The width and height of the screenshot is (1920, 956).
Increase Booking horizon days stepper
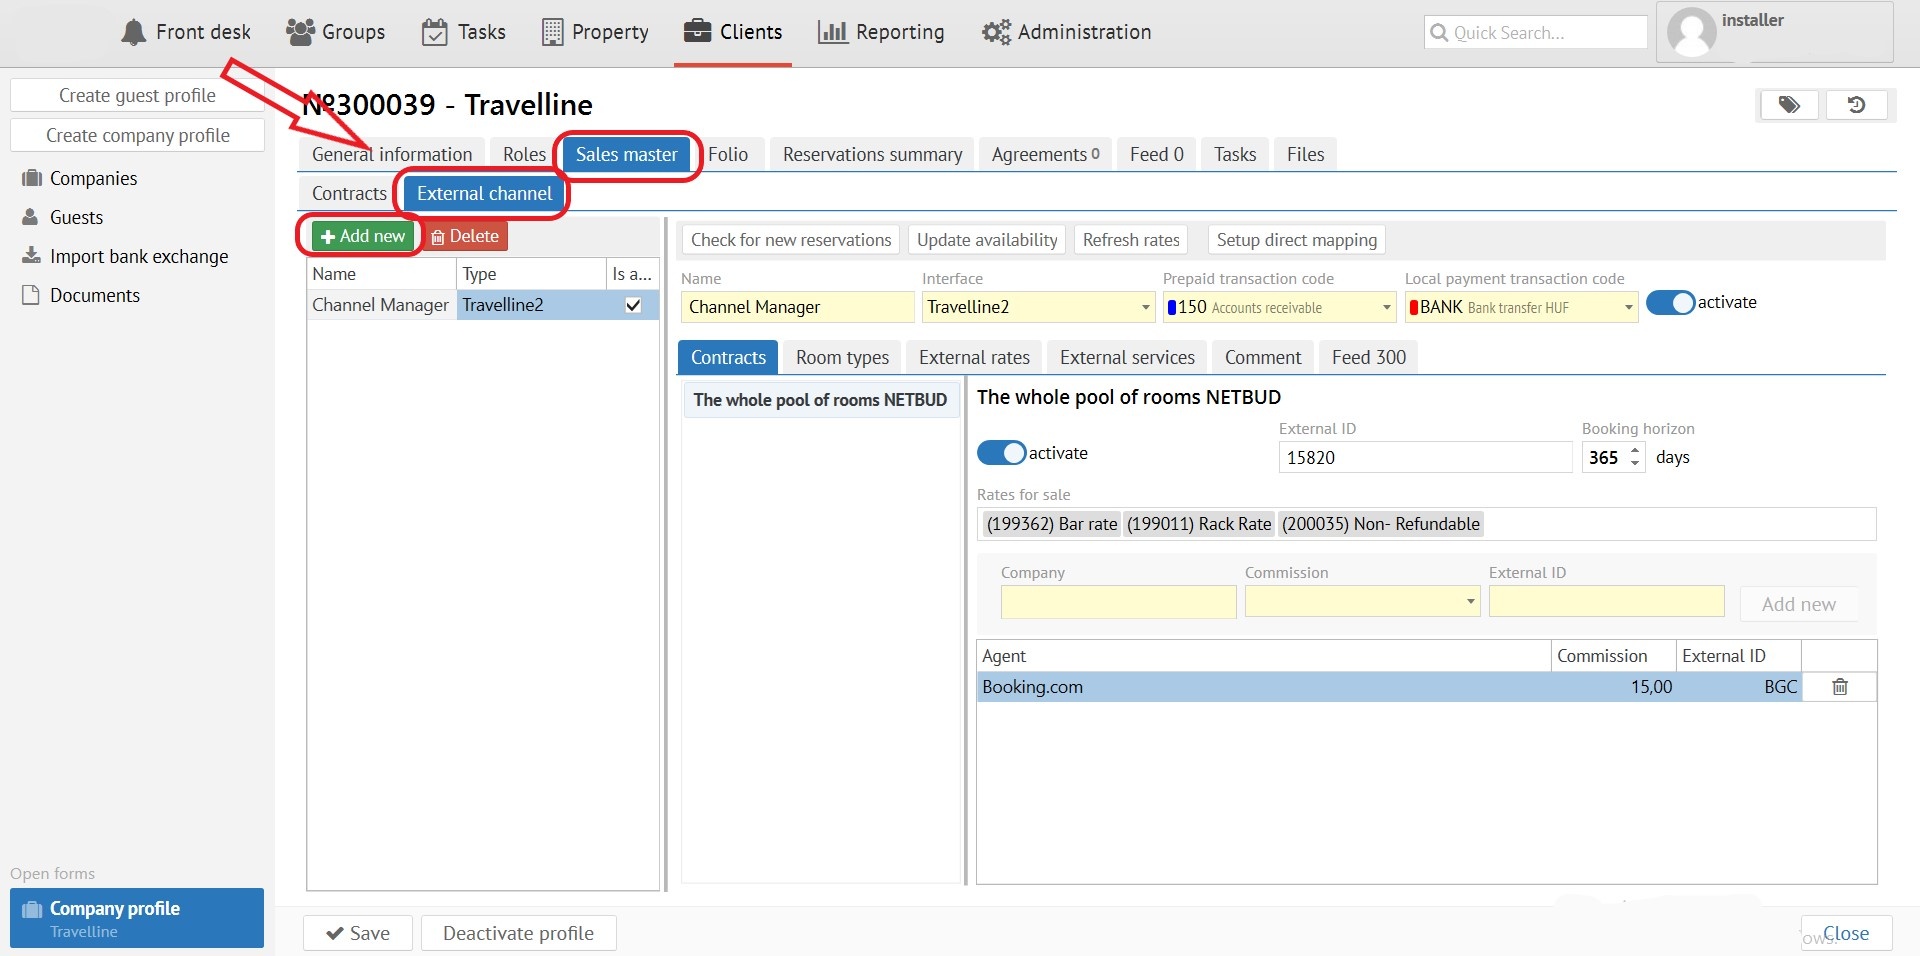click(1635, 451)
